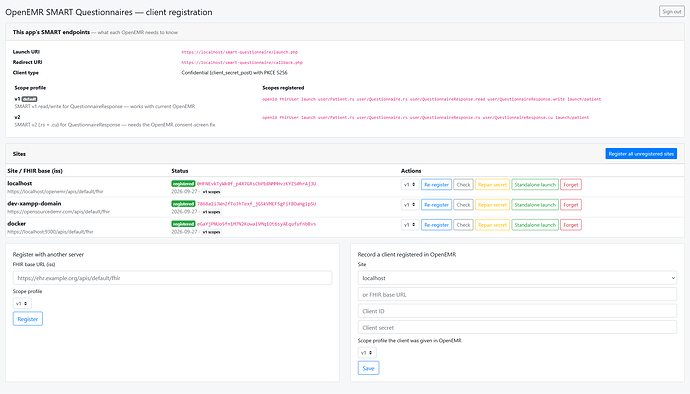The image size is (690, 394).
Task: Click the FHIR base URL (iss) field
Action: [x=172, y=278]
